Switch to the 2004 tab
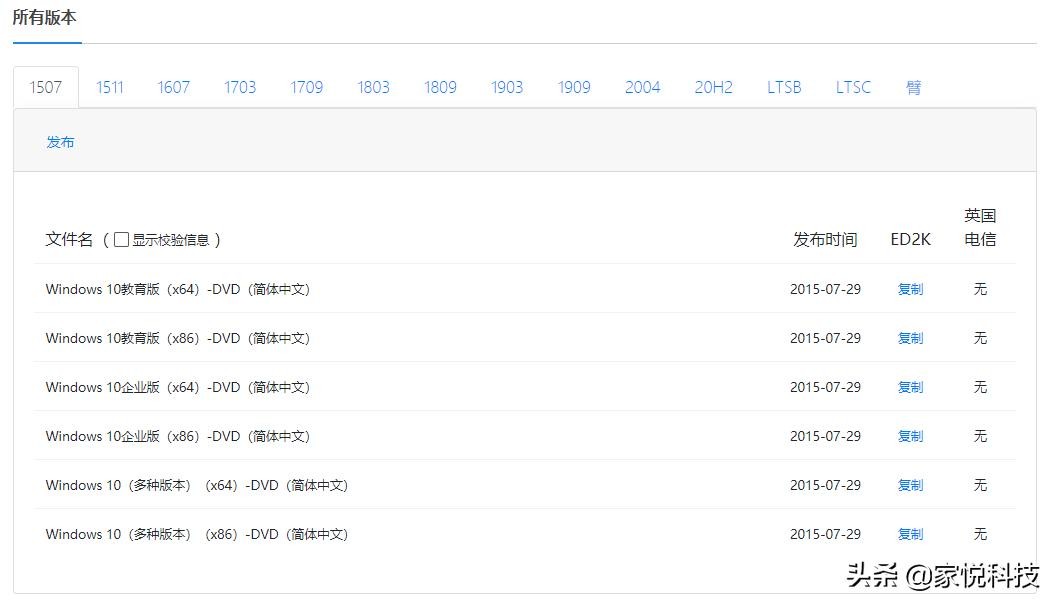The image size is (1058, 607). click(642, 87)
